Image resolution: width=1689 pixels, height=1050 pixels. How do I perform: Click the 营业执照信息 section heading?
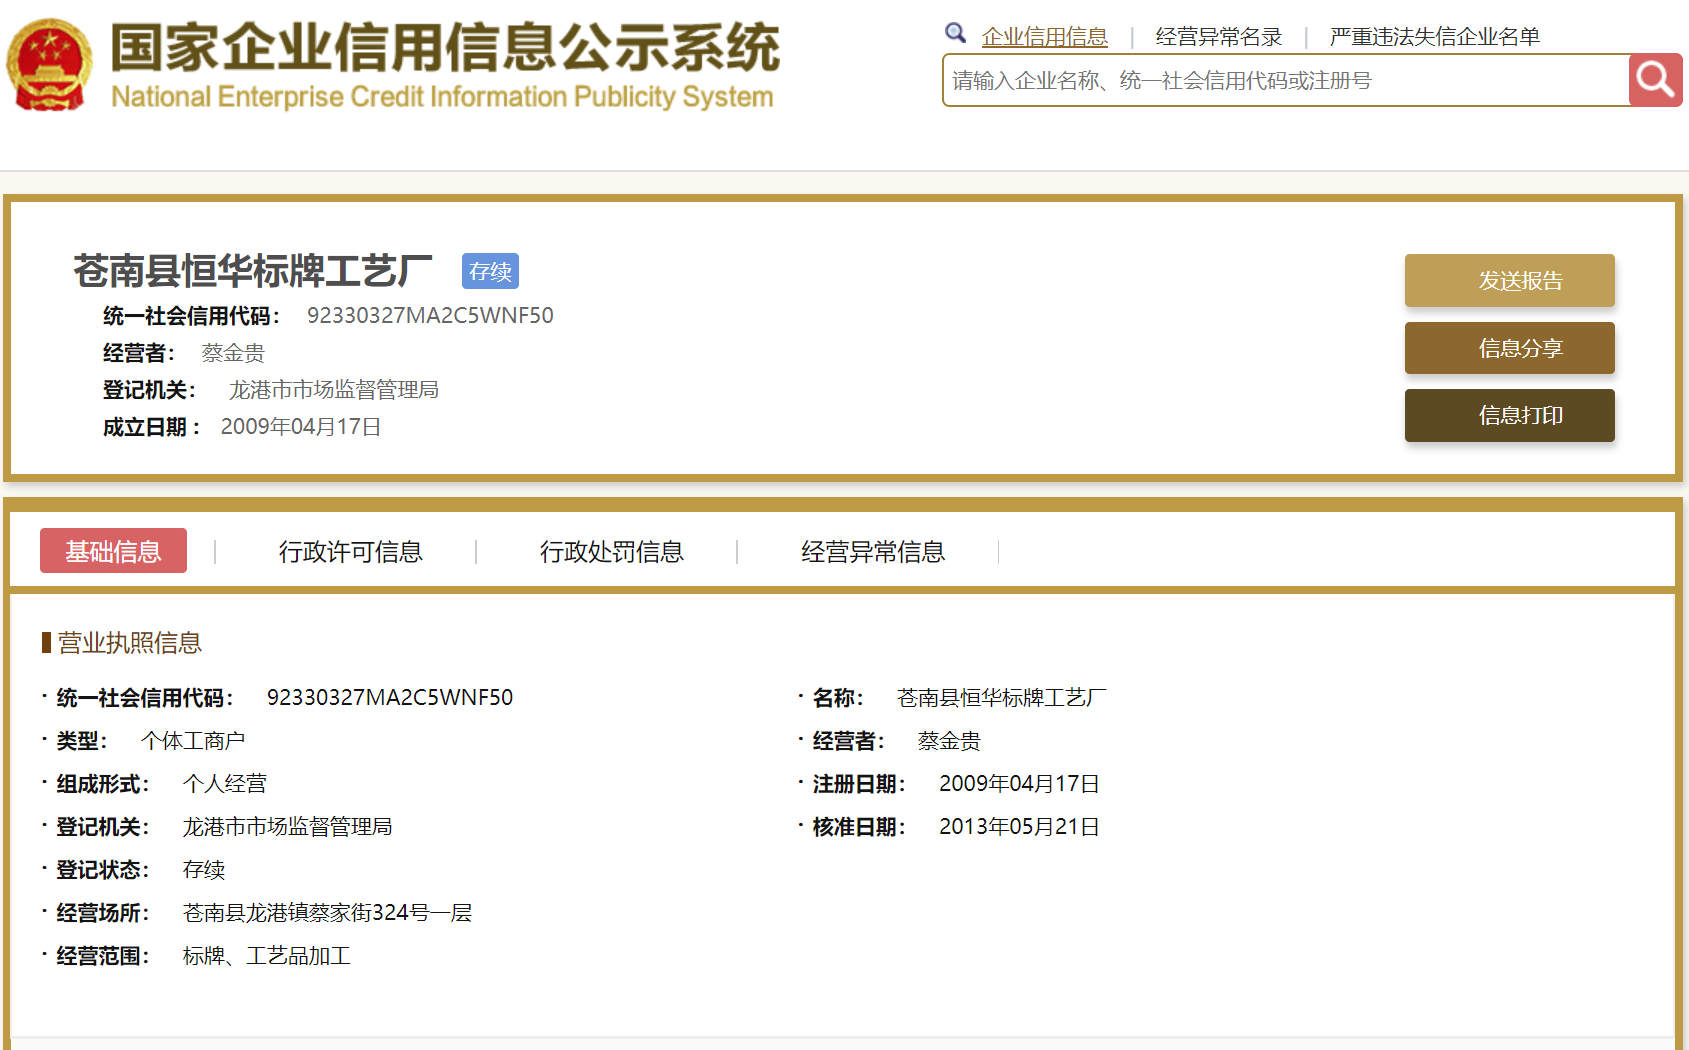tap(129, 642)
